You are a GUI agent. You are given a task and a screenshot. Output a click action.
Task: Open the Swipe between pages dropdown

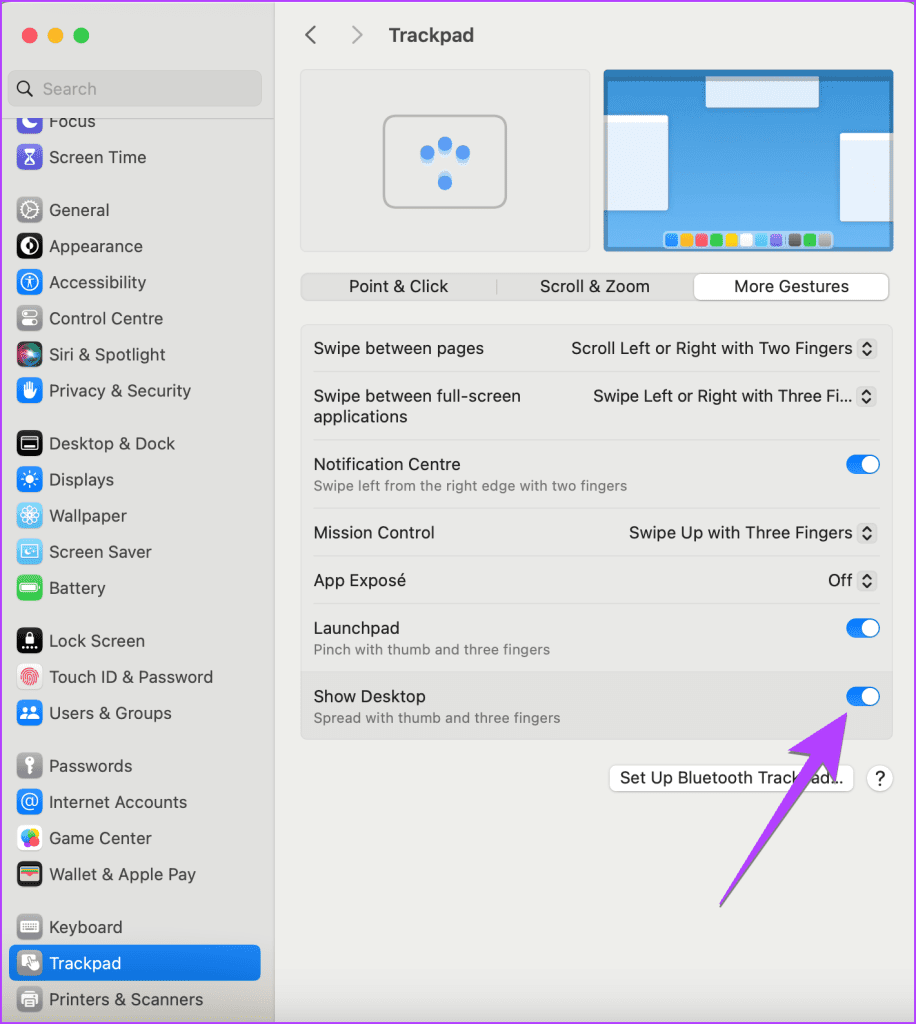point(866,348)
